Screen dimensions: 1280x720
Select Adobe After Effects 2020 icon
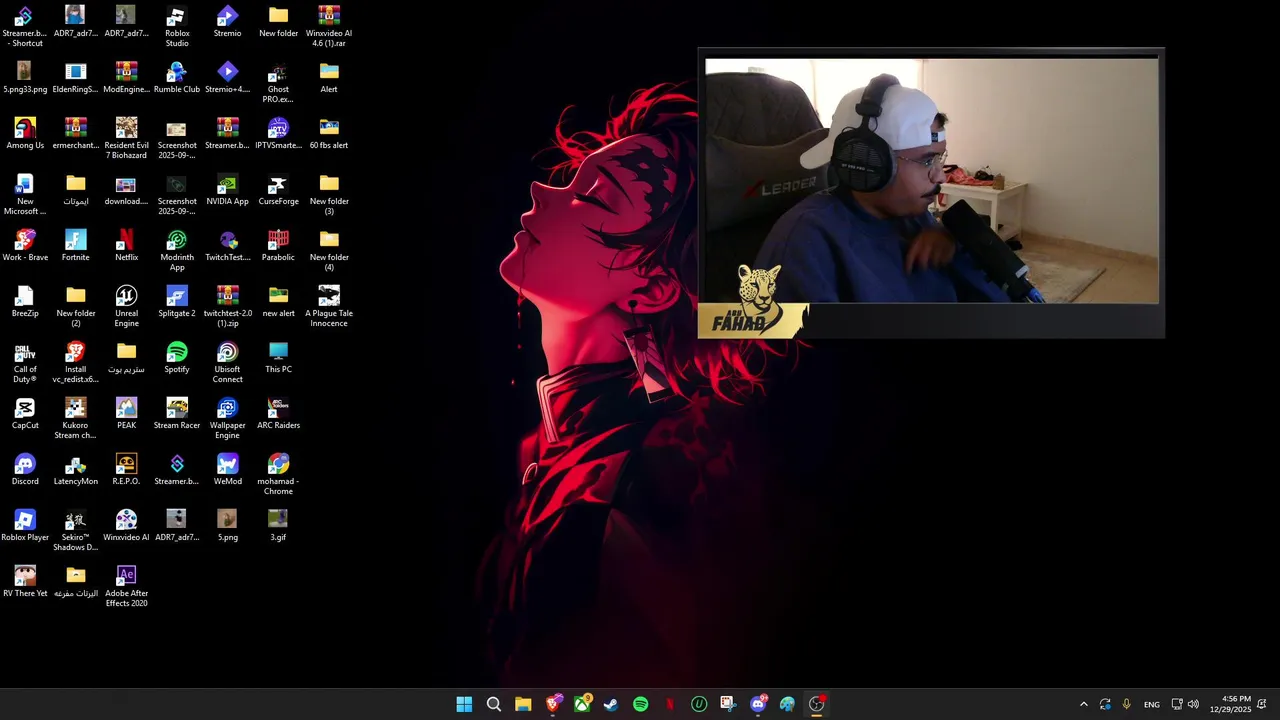[x=126, y=586]
